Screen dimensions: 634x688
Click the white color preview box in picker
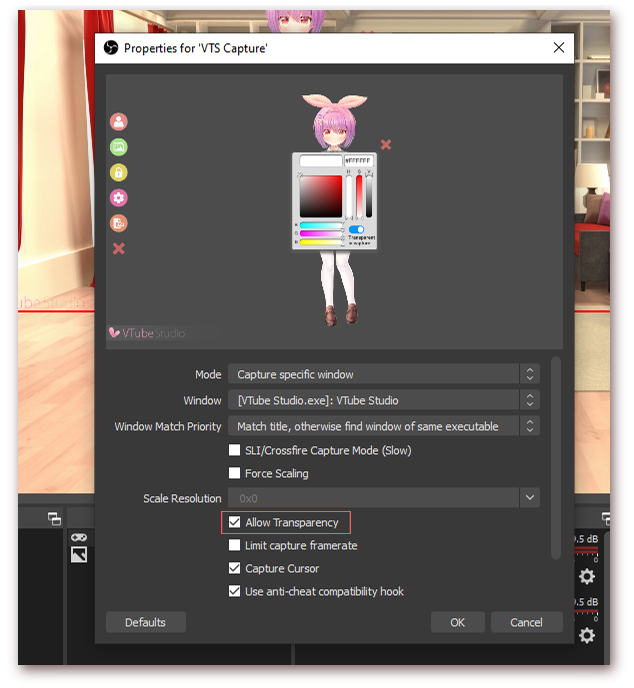click(321, 161)
